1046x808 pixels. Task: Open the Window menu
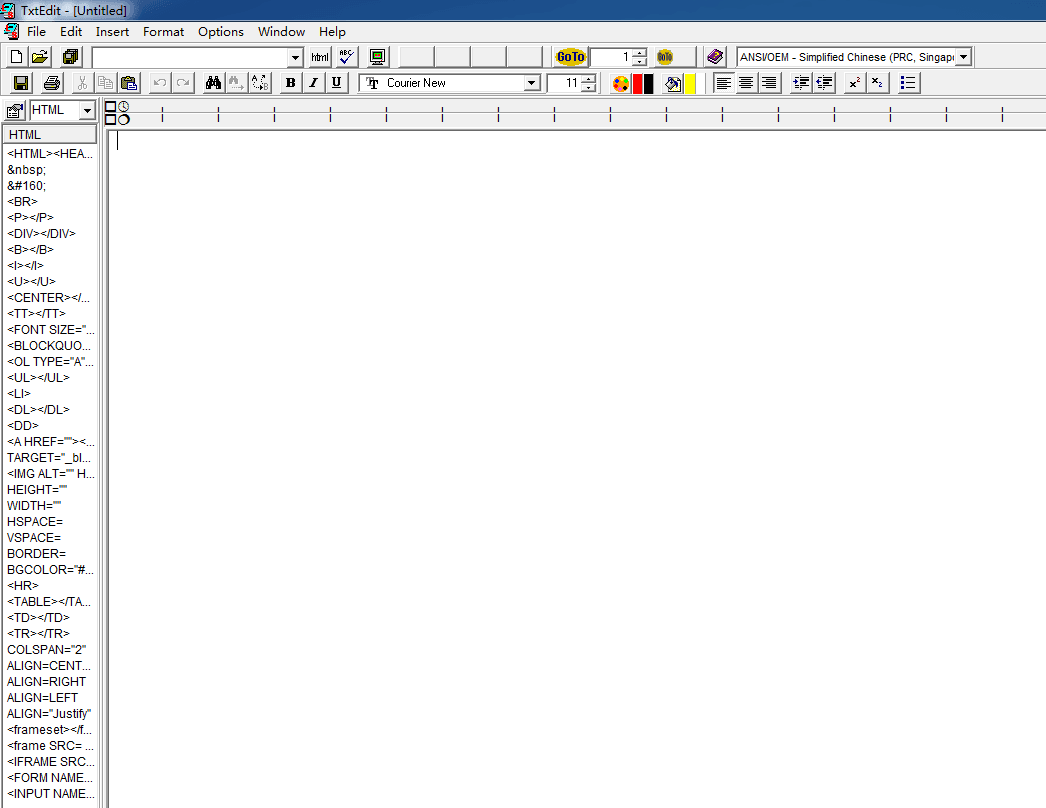[x=282, y=32]
